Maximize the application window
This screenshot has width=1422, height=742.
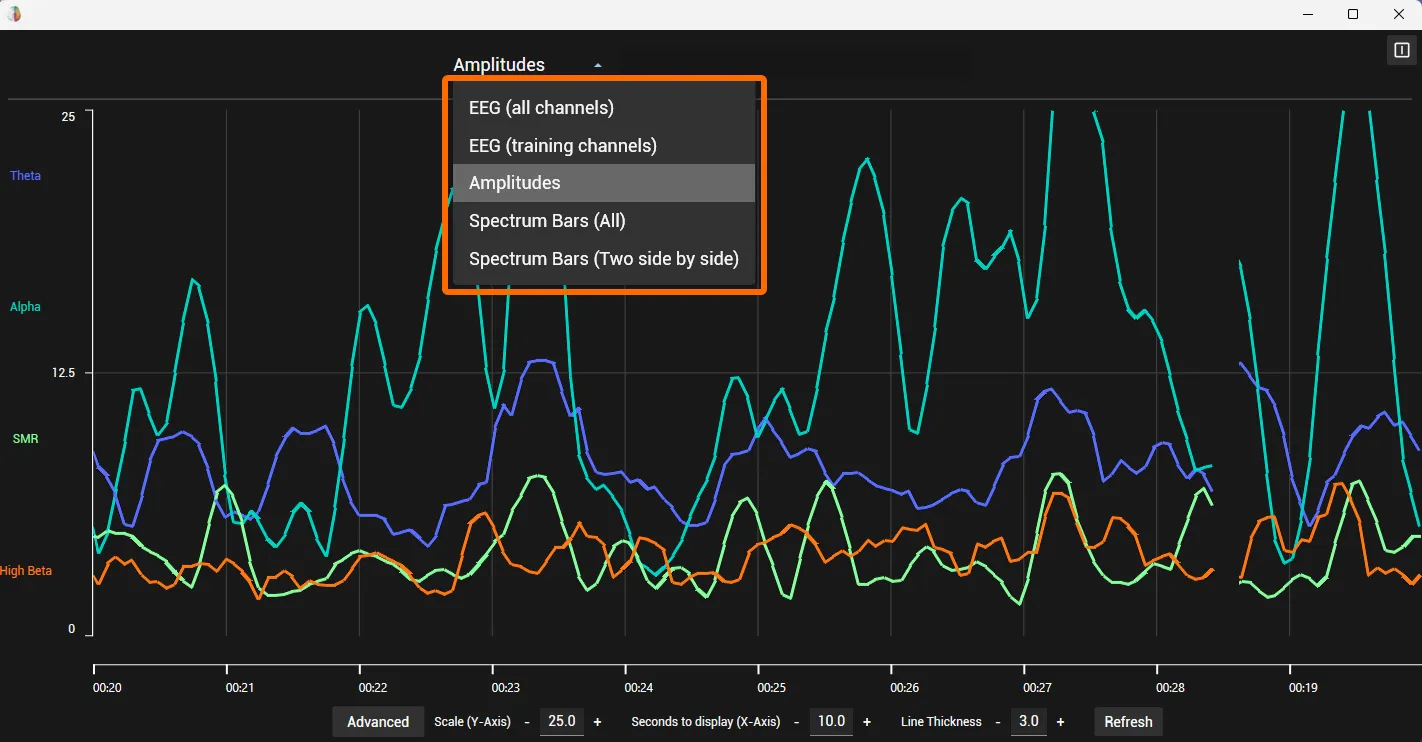[x=1353, y=14]
